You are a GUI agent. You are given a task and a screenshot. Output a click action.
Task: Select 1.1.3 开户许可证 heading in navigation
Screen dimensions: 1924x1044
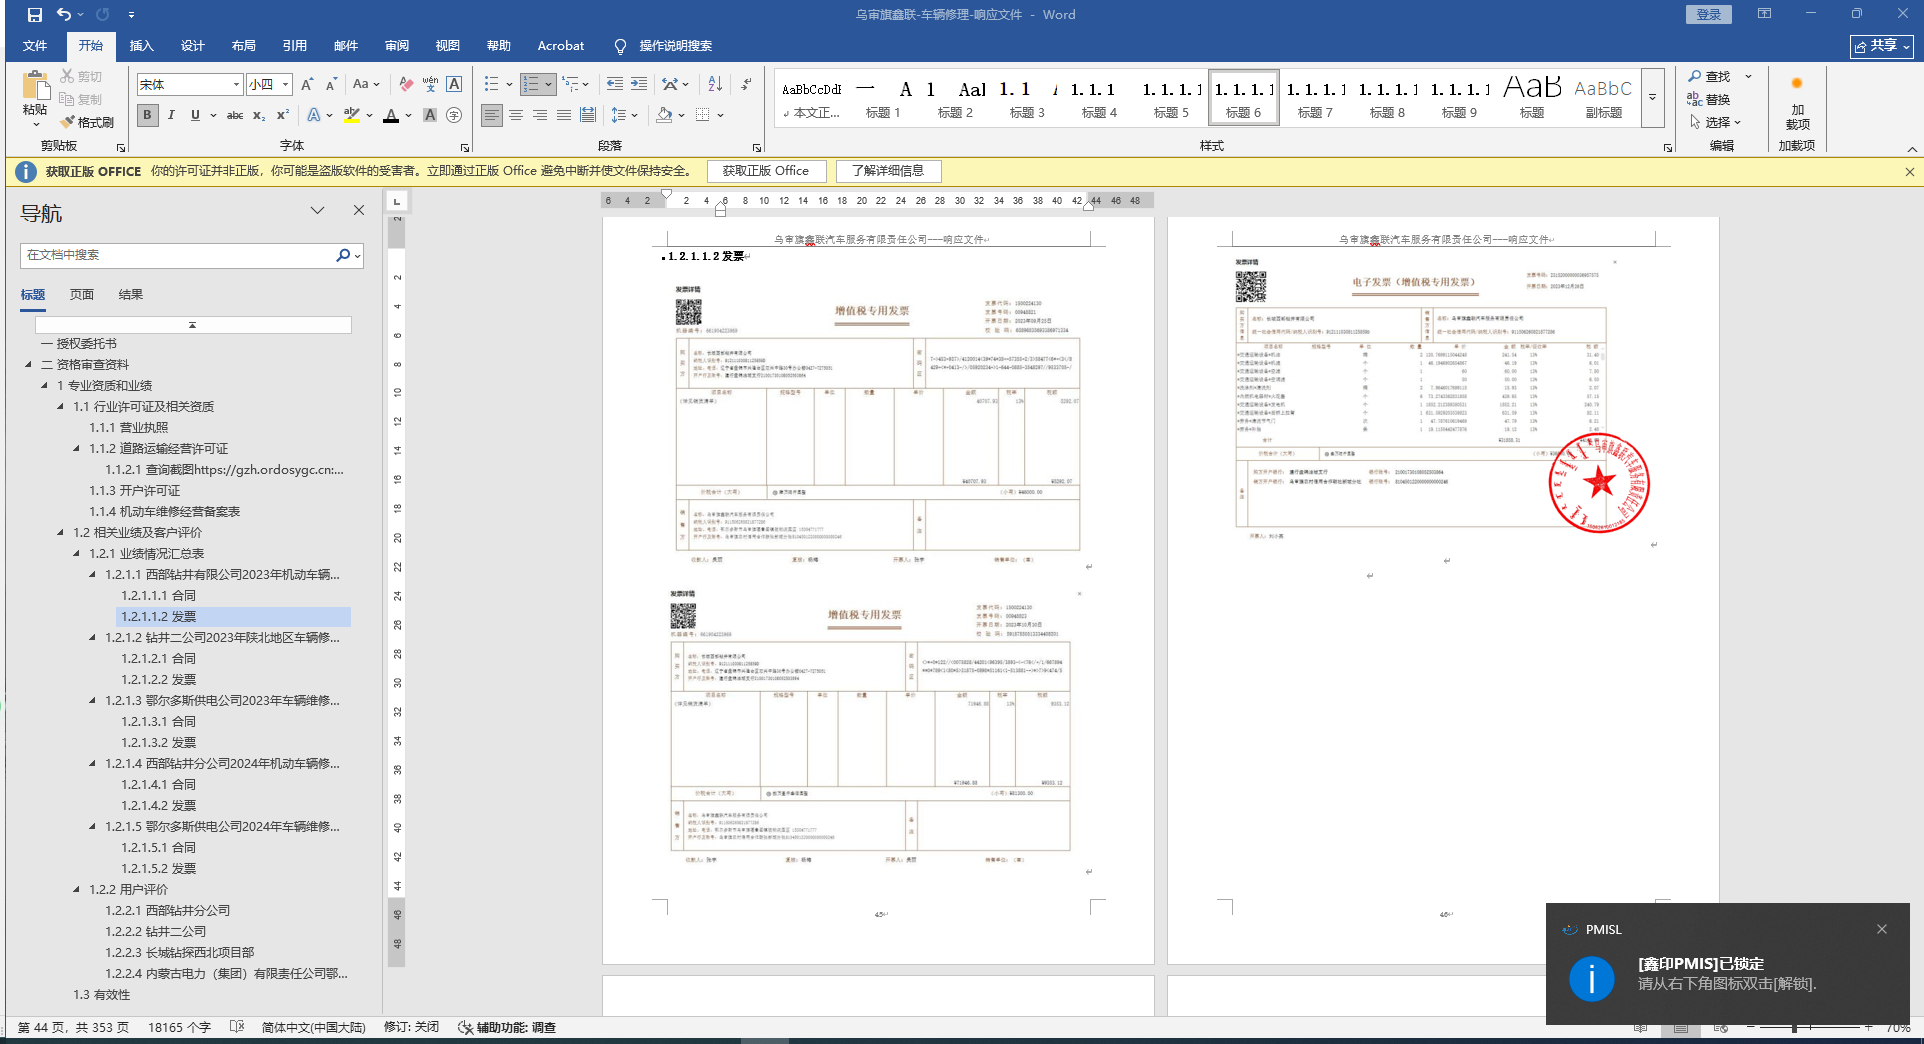[135, 490]
